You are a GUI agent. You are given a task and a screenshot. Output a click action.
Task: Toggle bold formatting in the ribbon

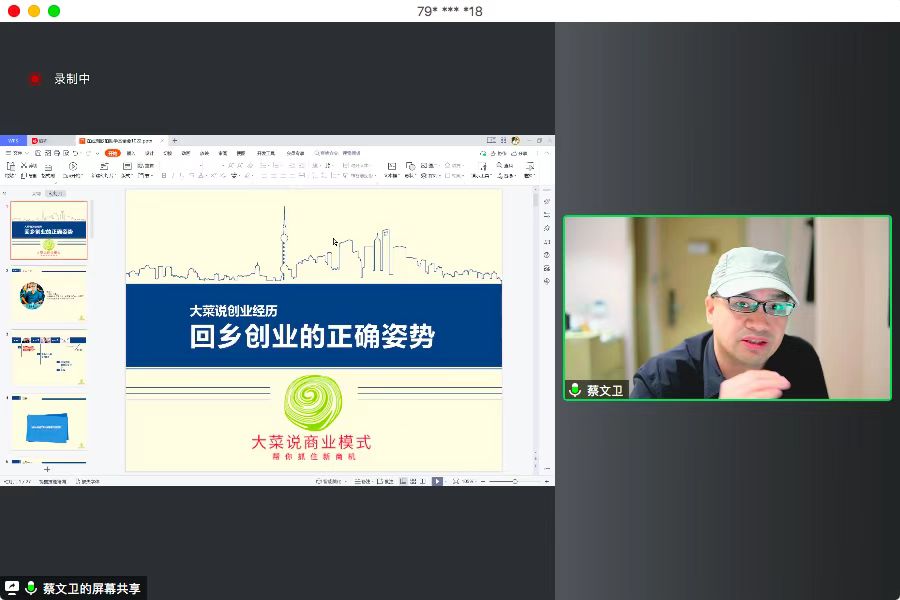(164, 175)
